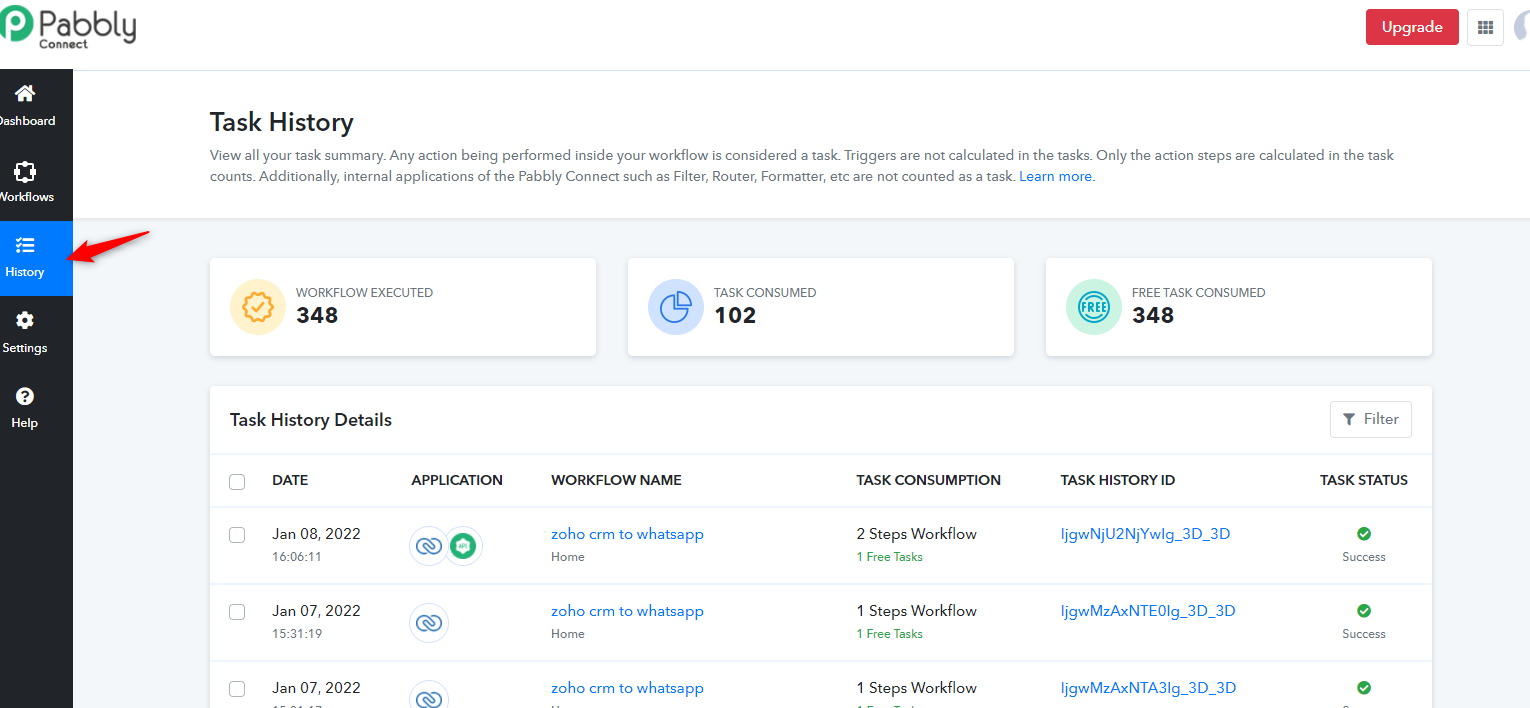
Task: Click the Workflow Executed badge icon
Action: click(x=258, y=307)
